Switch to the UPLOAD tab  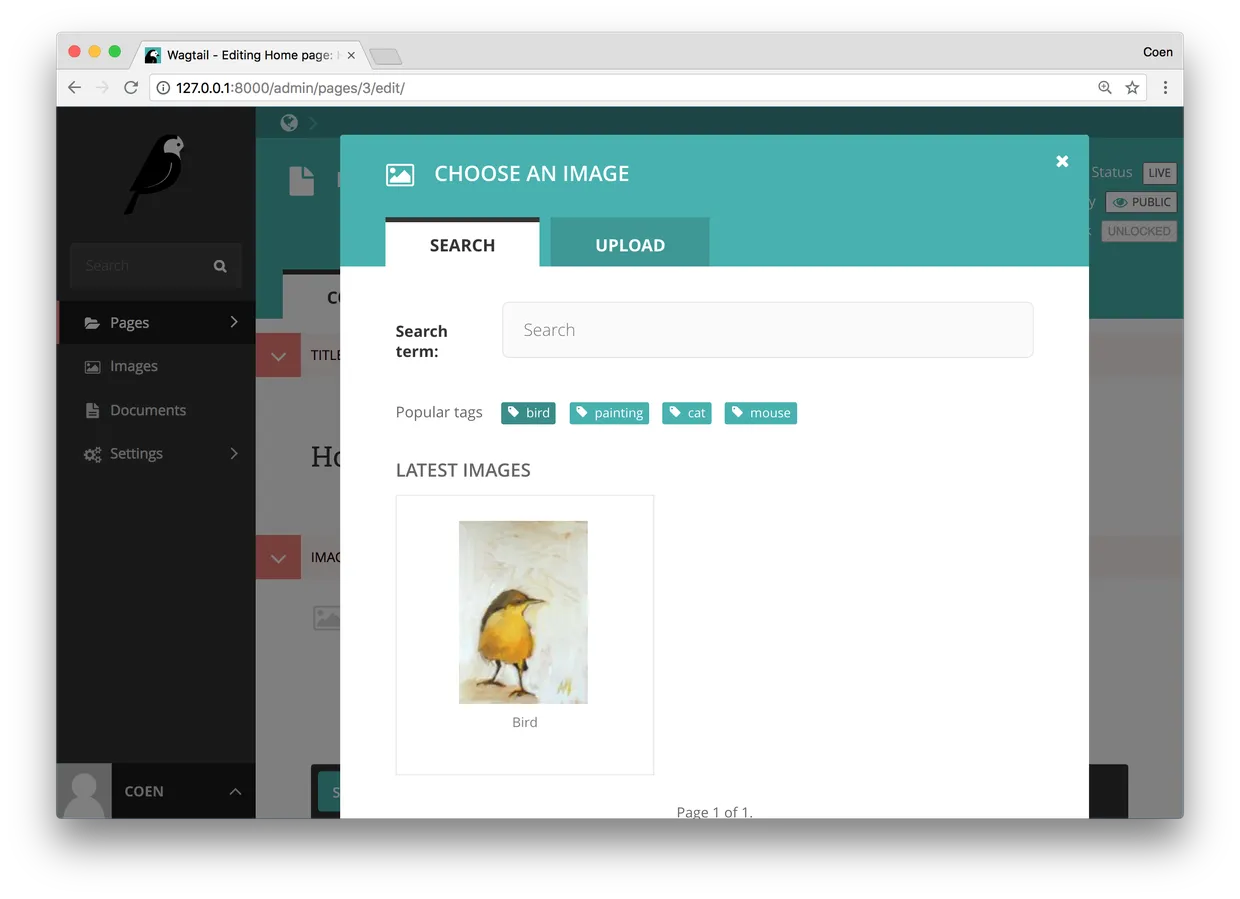coord(629,244)
